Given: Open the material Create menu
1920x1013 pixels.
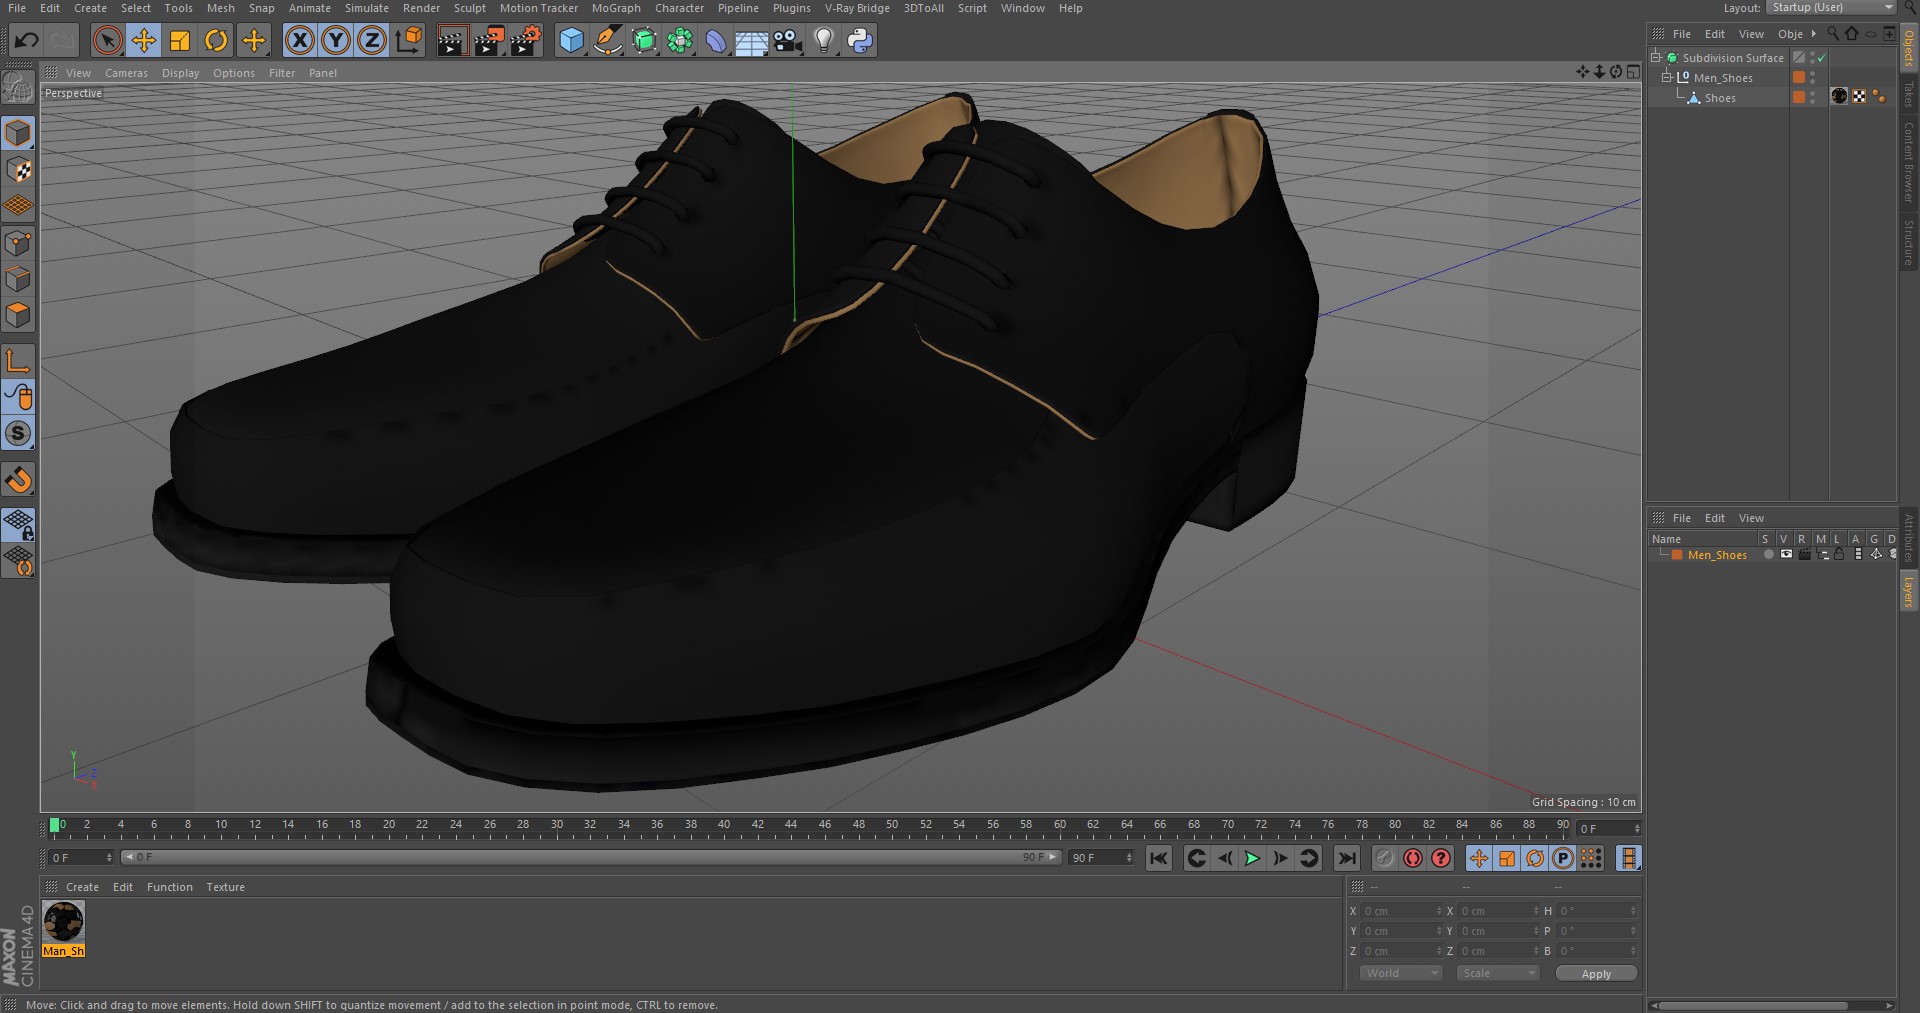Looking at the screenshot, I should click(x=82, y=887).
